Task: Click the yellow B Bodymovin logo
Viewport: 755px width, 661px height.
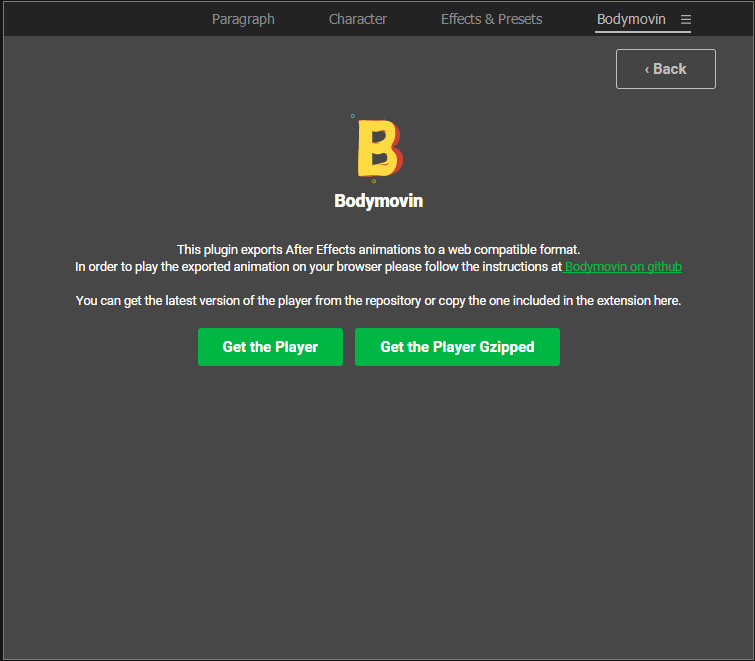Action: click(x=378, y=148)
